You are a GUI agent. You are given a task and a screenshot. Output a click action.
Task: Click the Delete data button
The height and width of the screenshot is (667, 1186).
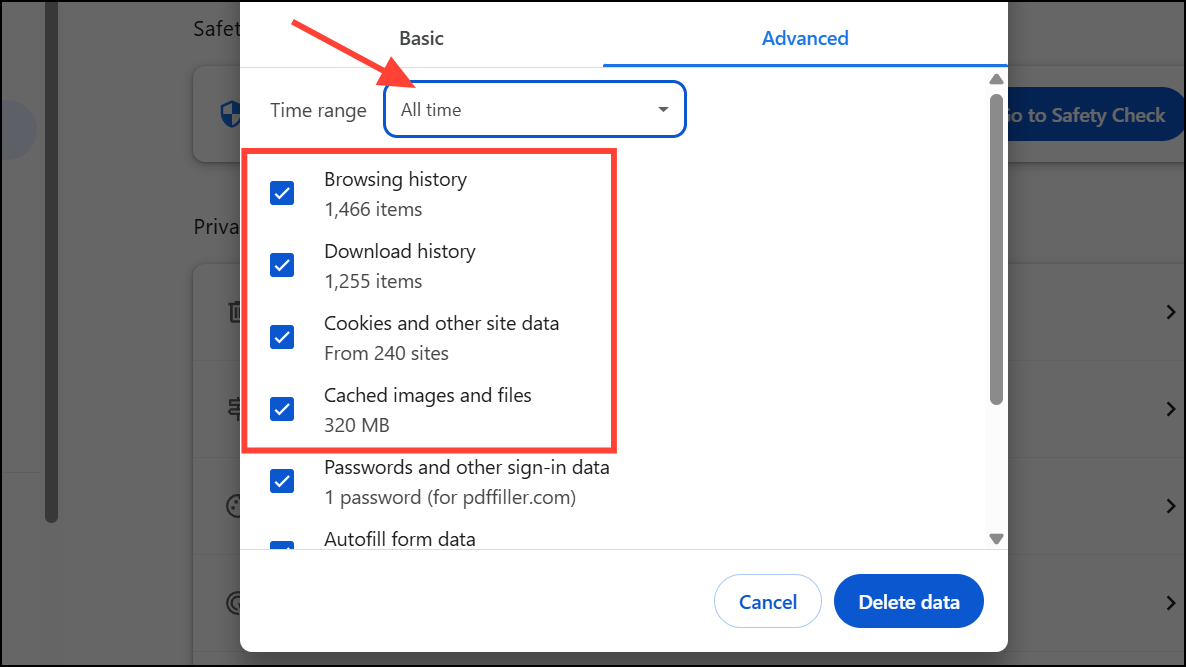908,602
